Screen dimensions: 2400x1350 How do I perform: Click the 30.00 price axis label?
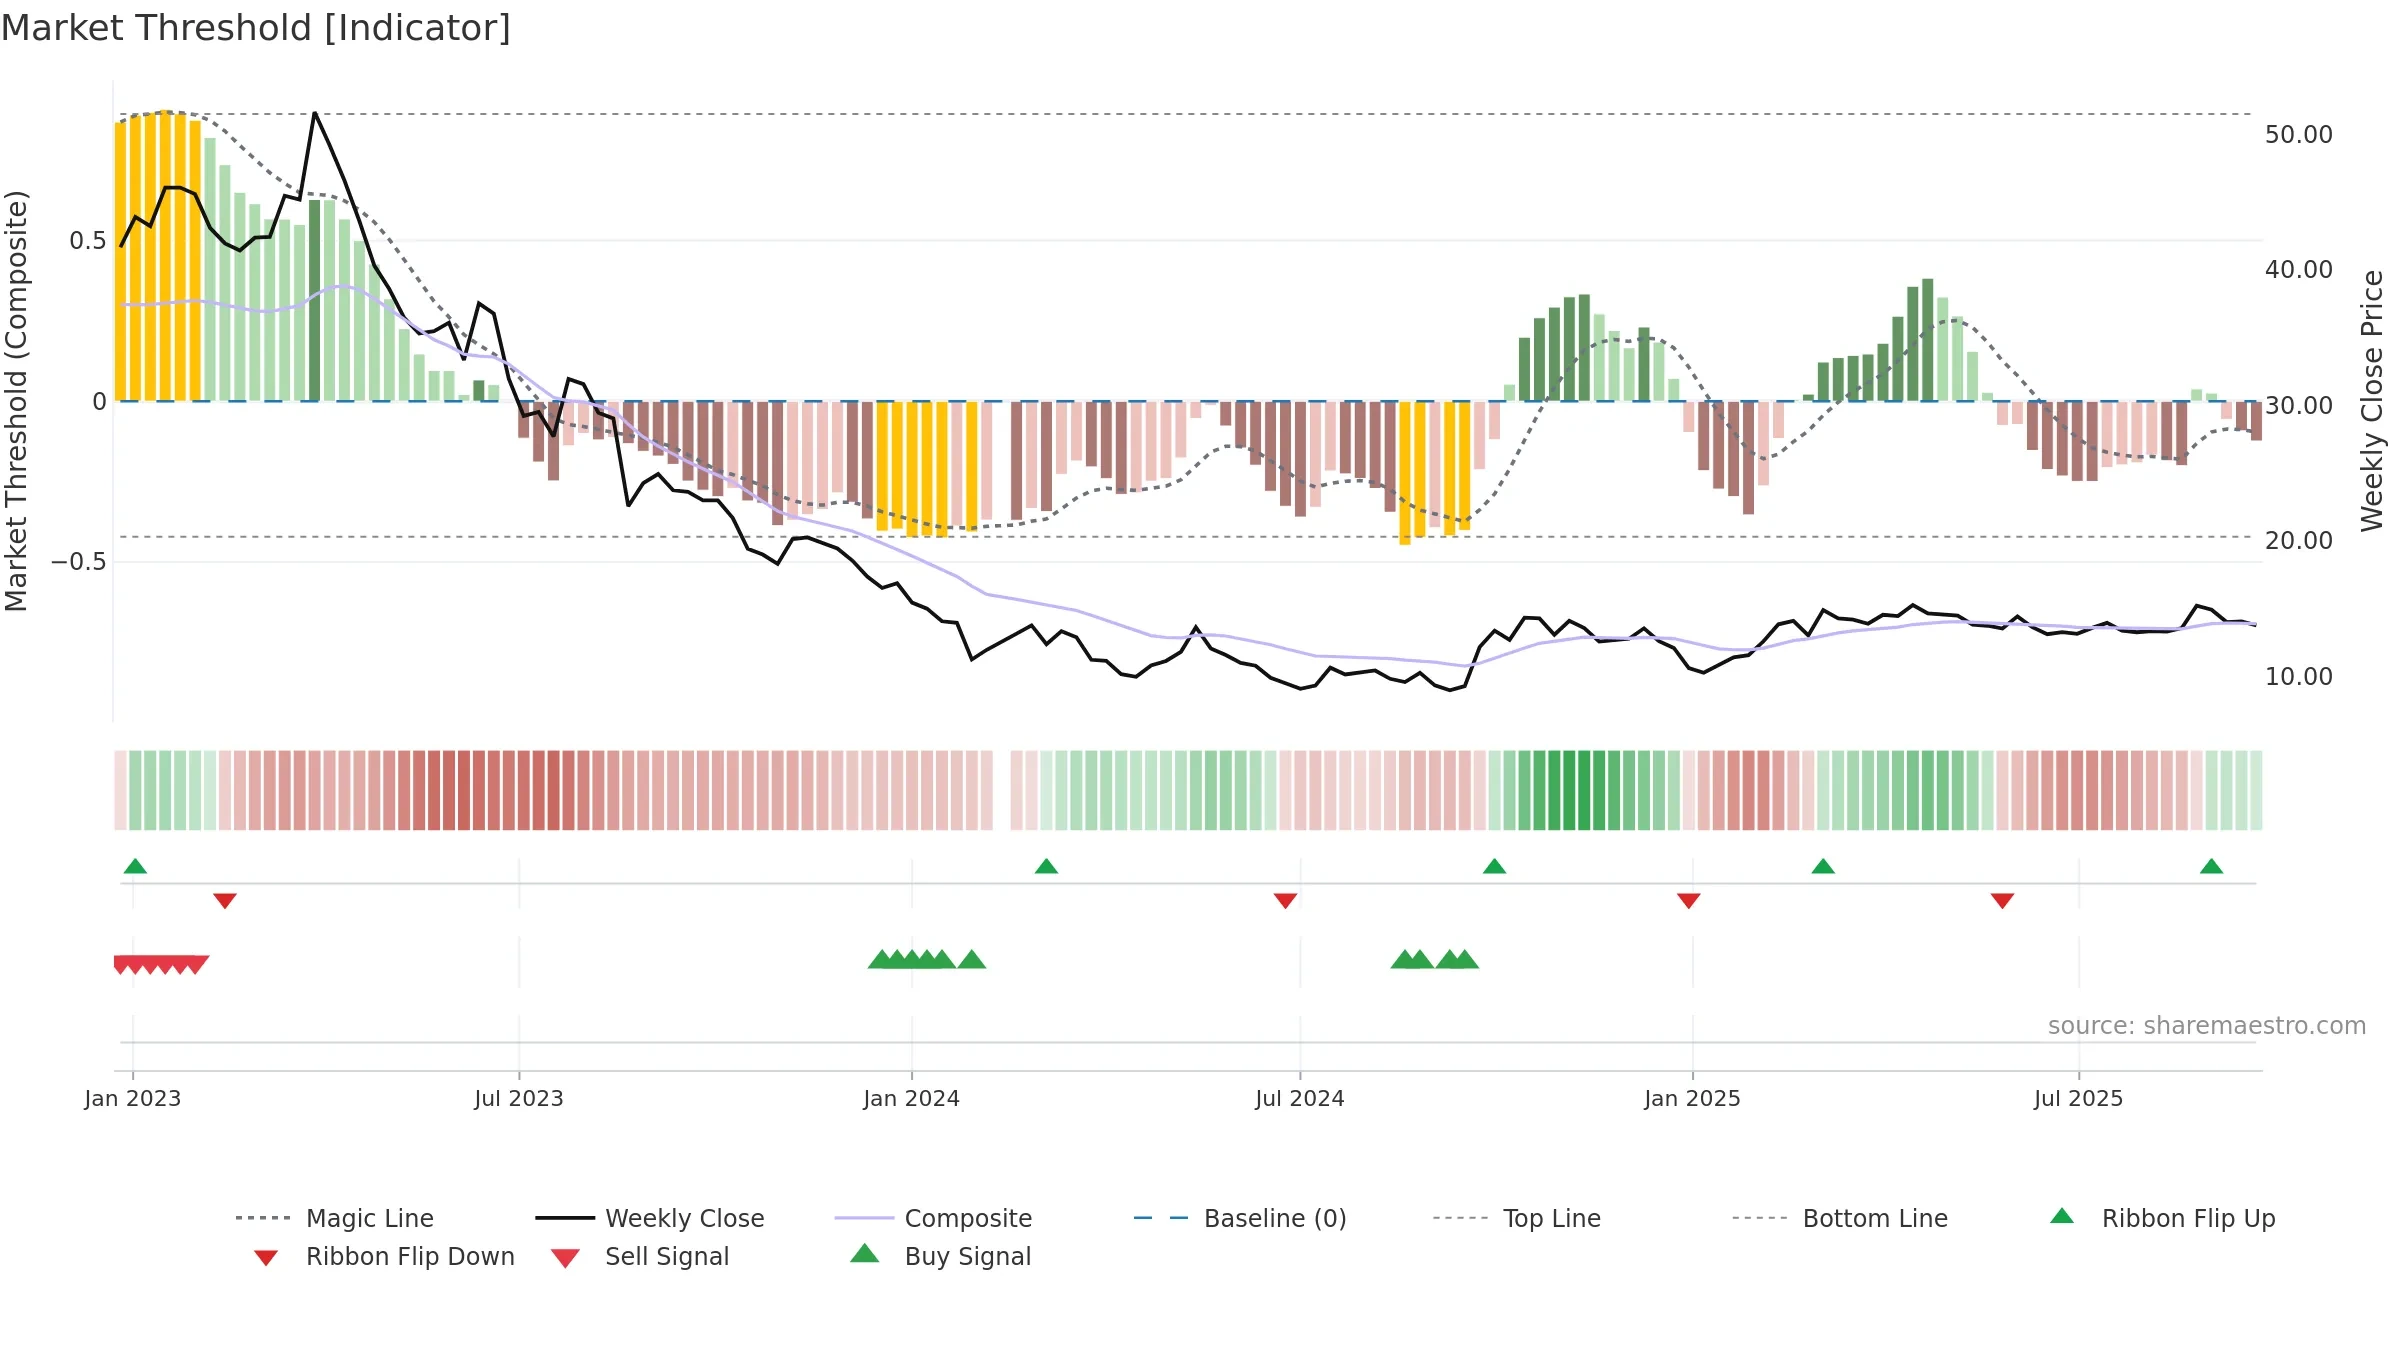click(x=2298, y=405)
